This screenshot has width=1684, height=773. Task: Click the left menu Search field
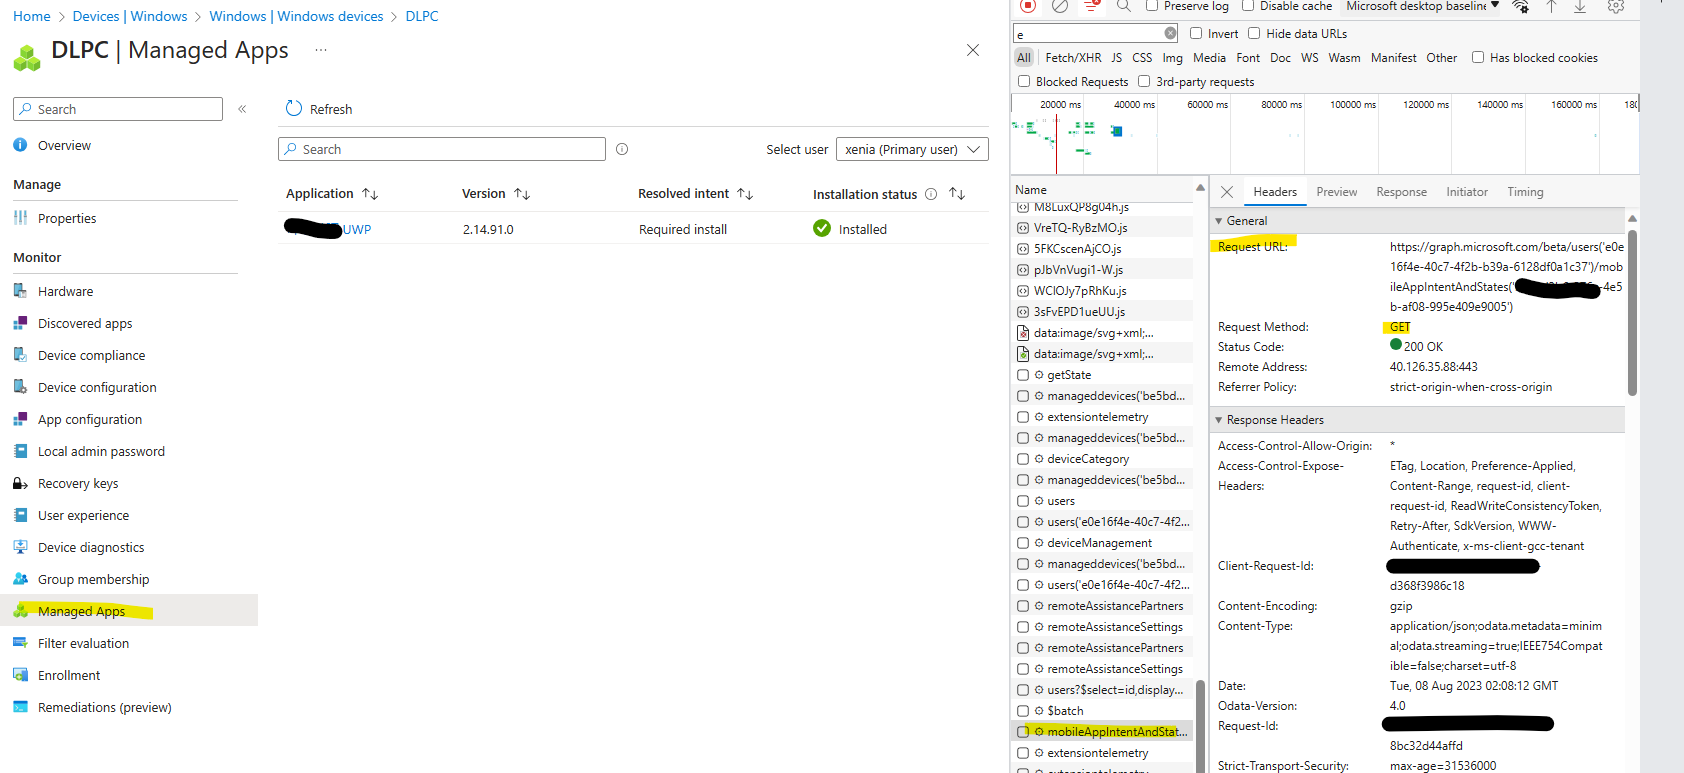tap(118, 109)
